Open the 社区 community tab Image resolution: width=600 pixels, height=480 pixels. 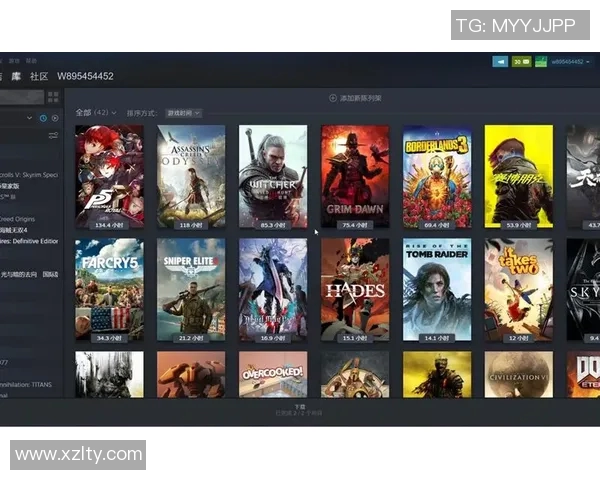38,76
